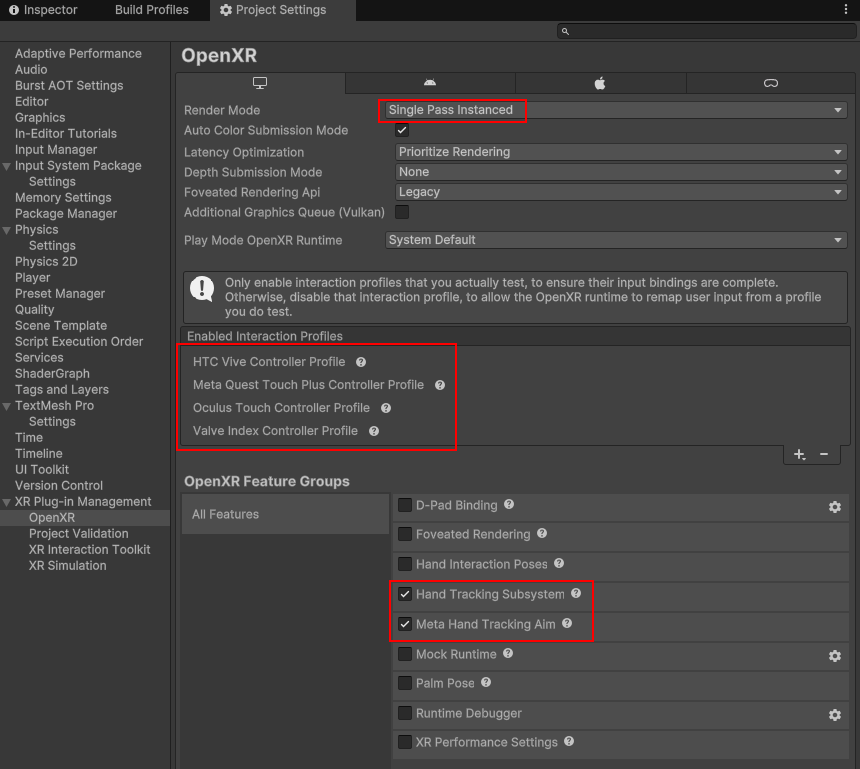Screen dimensions: 860x769
Task: Open D-Pad Binding settings gear
Action: pos(835,507)
